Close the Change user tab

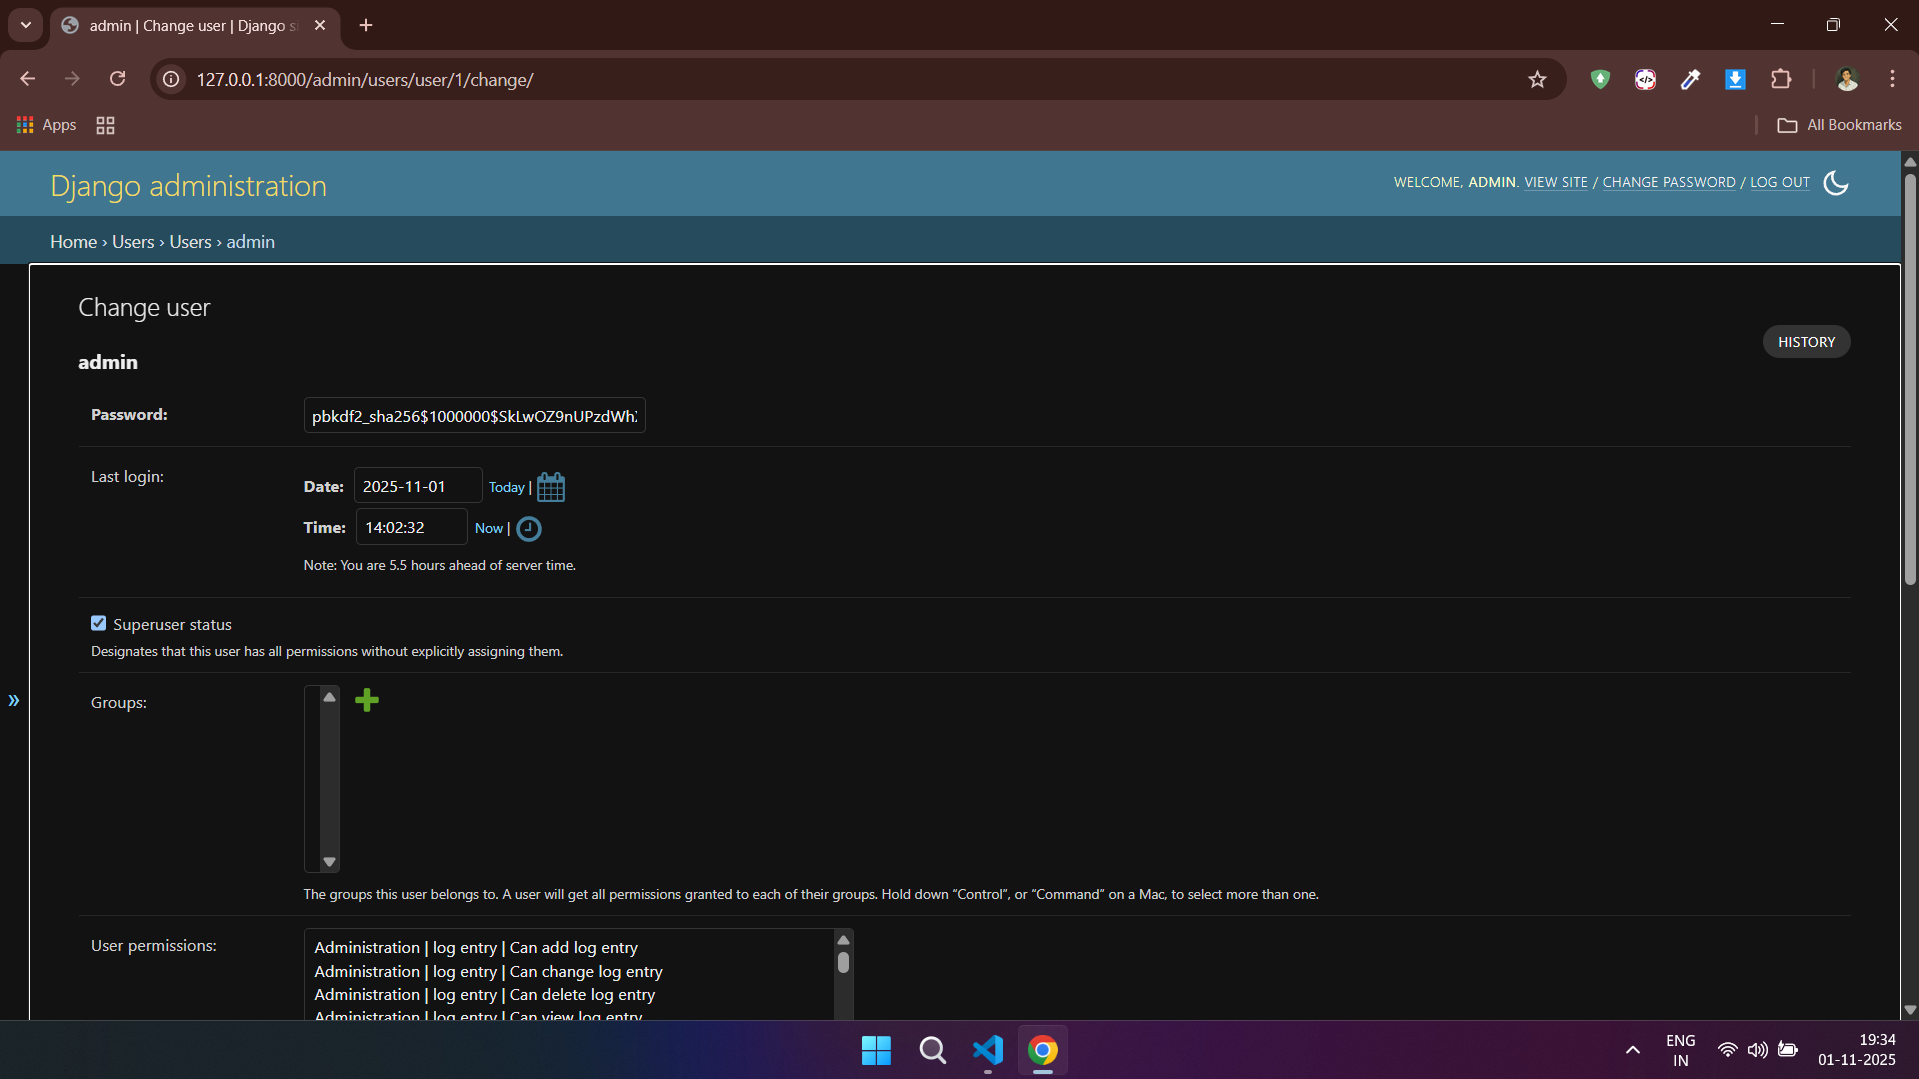[320, 25]
